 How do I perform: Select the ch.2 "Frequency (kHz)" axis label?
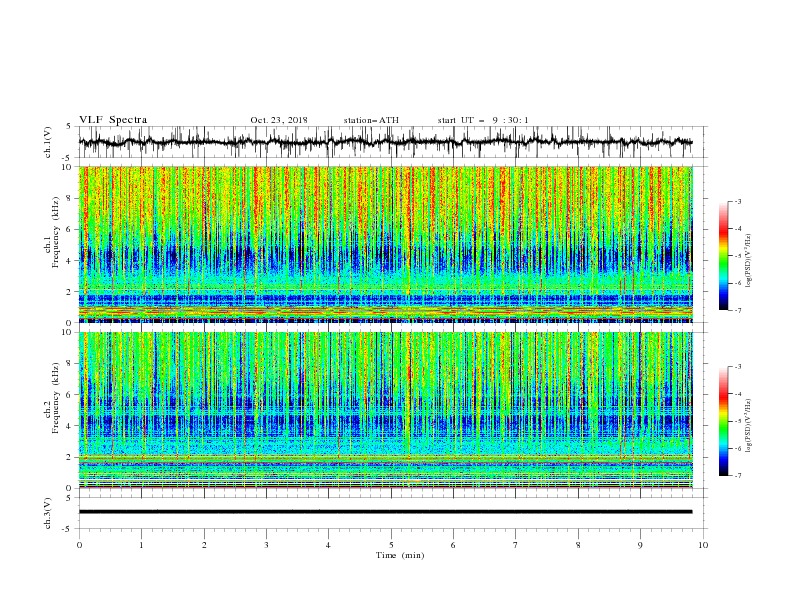56,398
